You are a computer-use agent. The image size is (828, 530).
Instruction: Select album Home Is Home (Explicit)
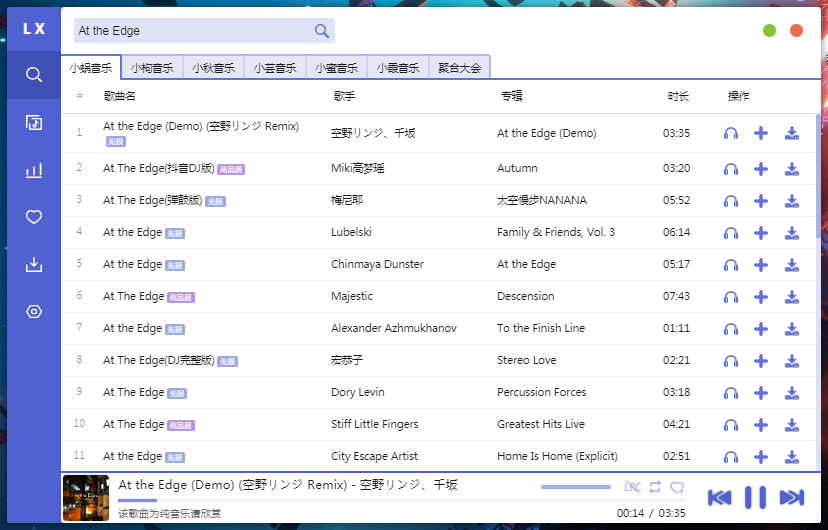557,456
